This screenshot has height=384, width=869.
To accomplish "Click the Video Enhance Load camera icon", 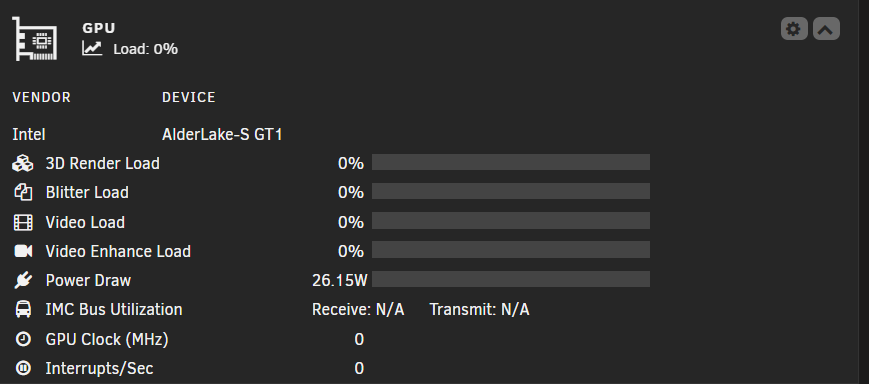I will click(23, 251).
